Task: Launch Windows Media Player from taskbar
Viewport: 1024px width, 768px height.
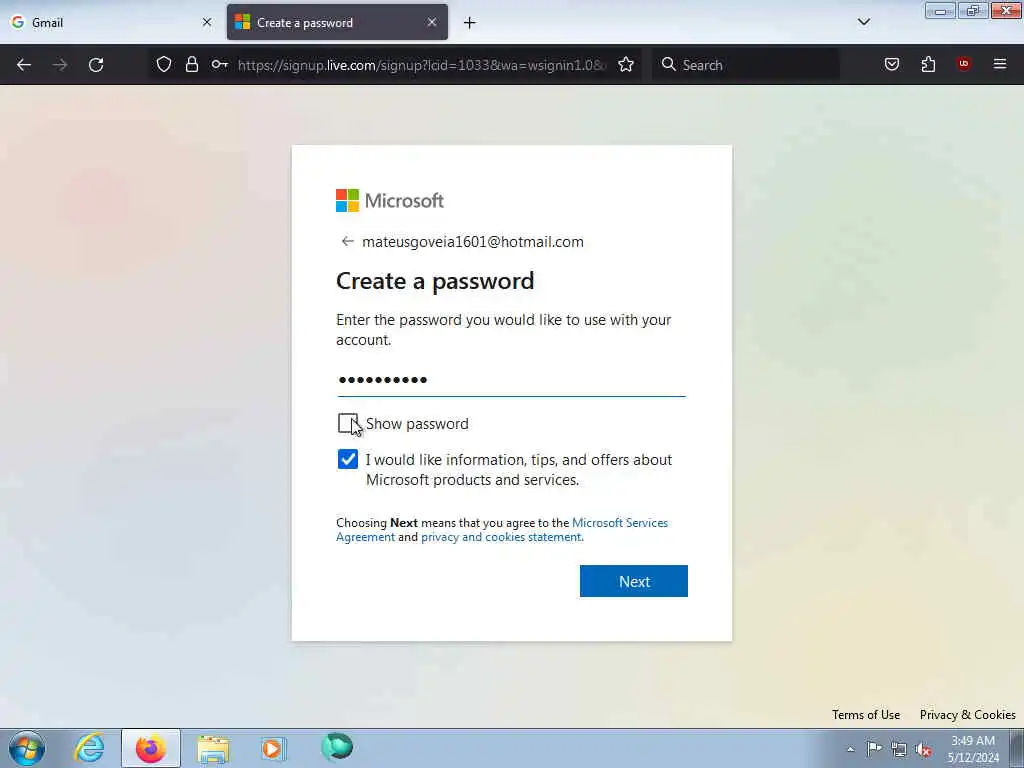Action: [x=273, y=748]
